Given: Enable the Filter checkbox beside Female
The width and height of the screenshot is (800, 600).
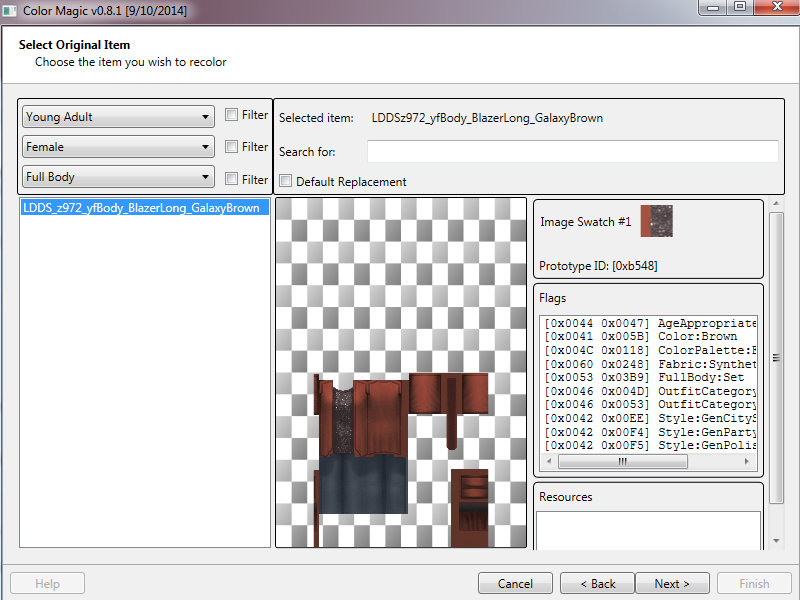Looking at the screenshot, I should 232,146.
